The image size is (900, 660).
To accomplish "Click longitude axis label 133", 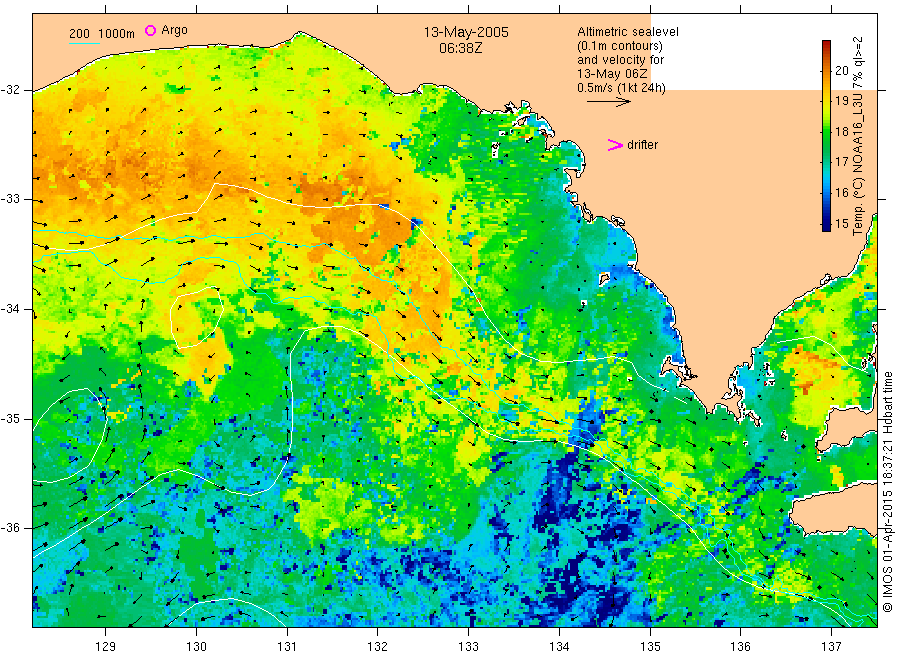I will pyautogui.click(x=468, y=647).
